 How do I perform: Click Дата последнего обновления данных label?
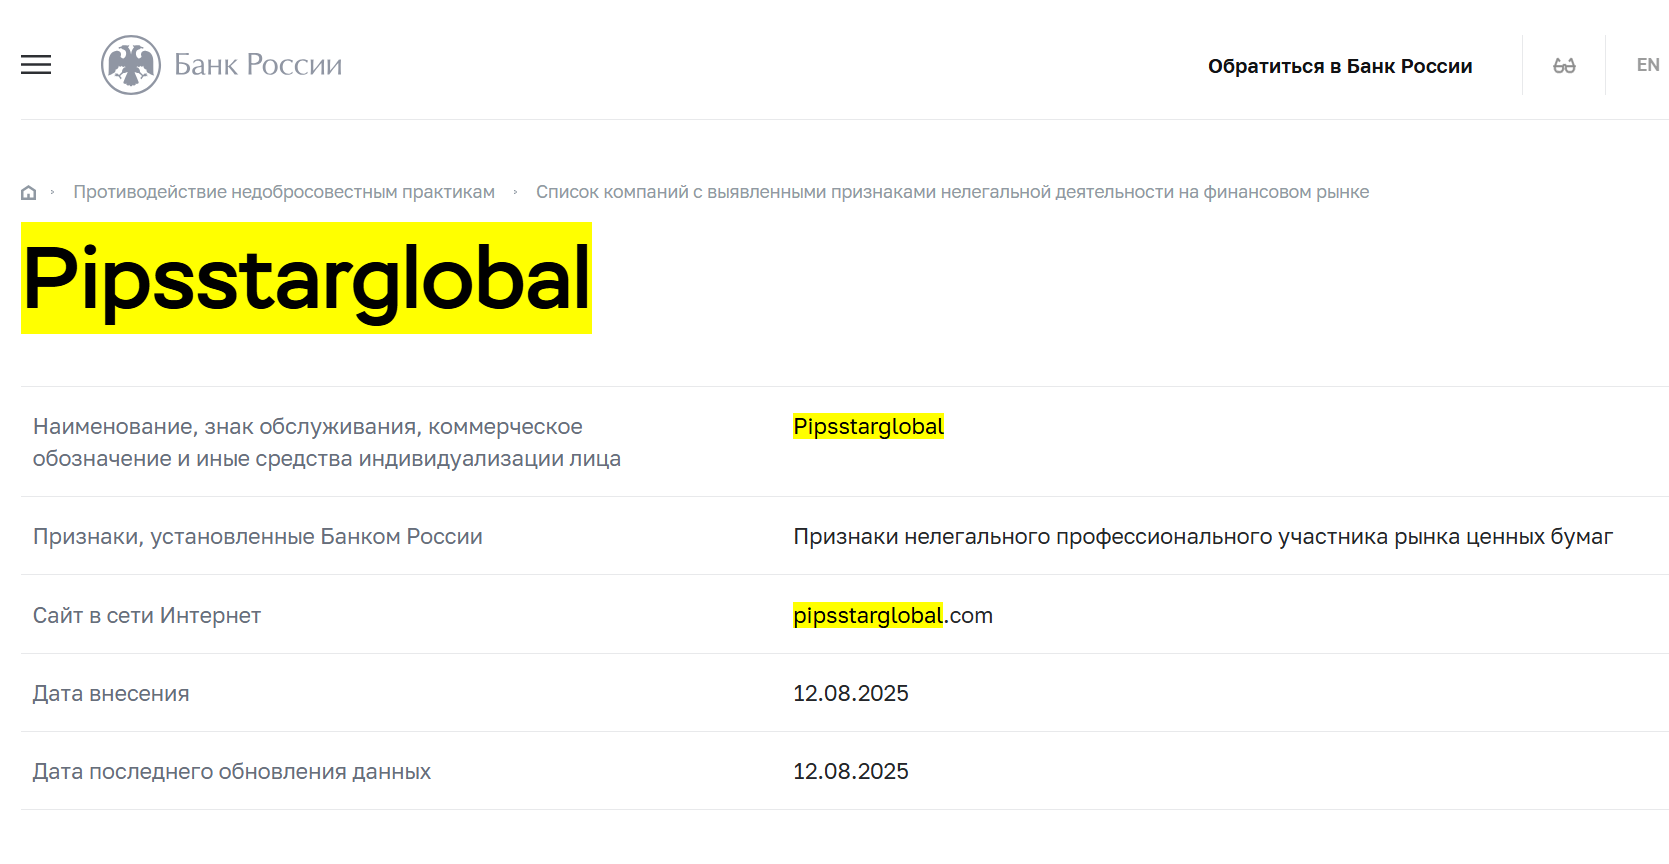232,772
